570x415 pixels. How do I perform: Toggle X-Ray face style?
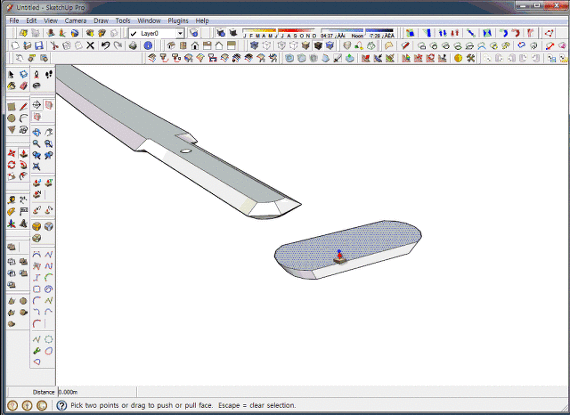254,45
